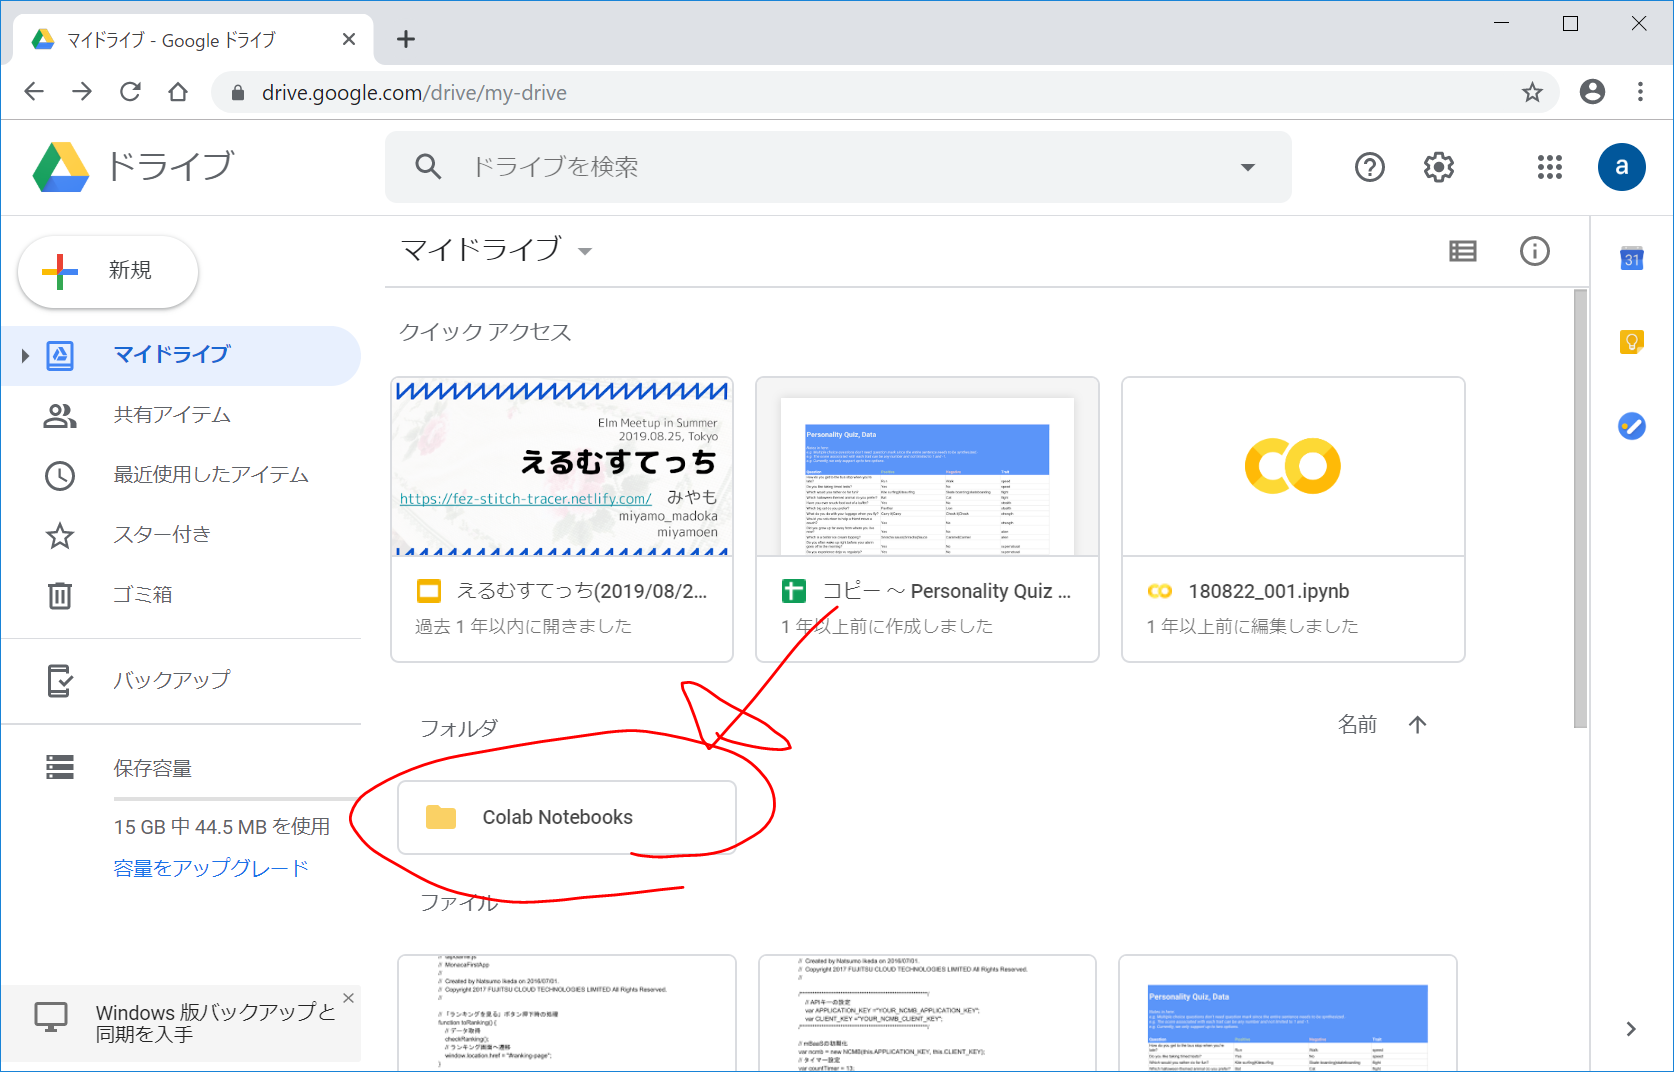The width and height of the screenshot is (1674, 1072).
Task: Reverse sort direction arrow next to 名前
Action: (1417, 725)
